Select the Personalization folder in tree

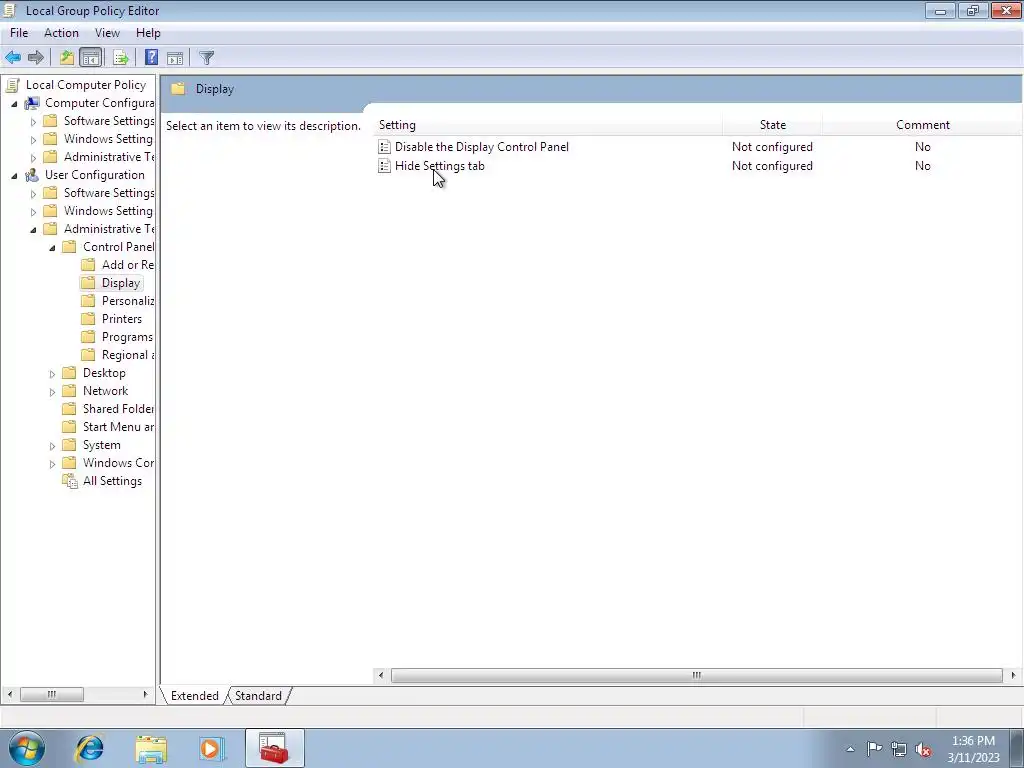click(x=128, y=301)
